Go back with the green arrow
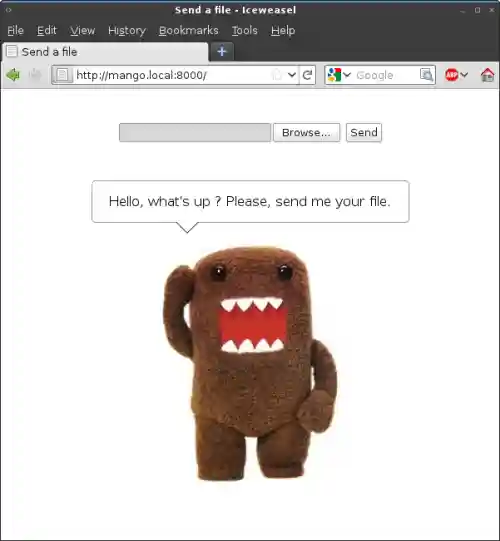This screenshot has width=500, height=541. (x=13, y=75)
